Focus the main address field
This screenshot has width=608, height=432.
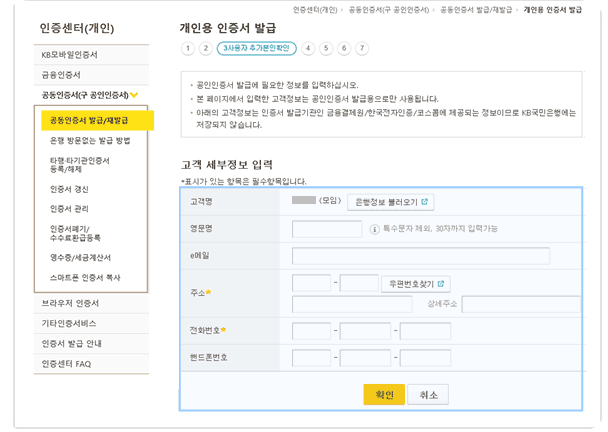tap(352, 304)
